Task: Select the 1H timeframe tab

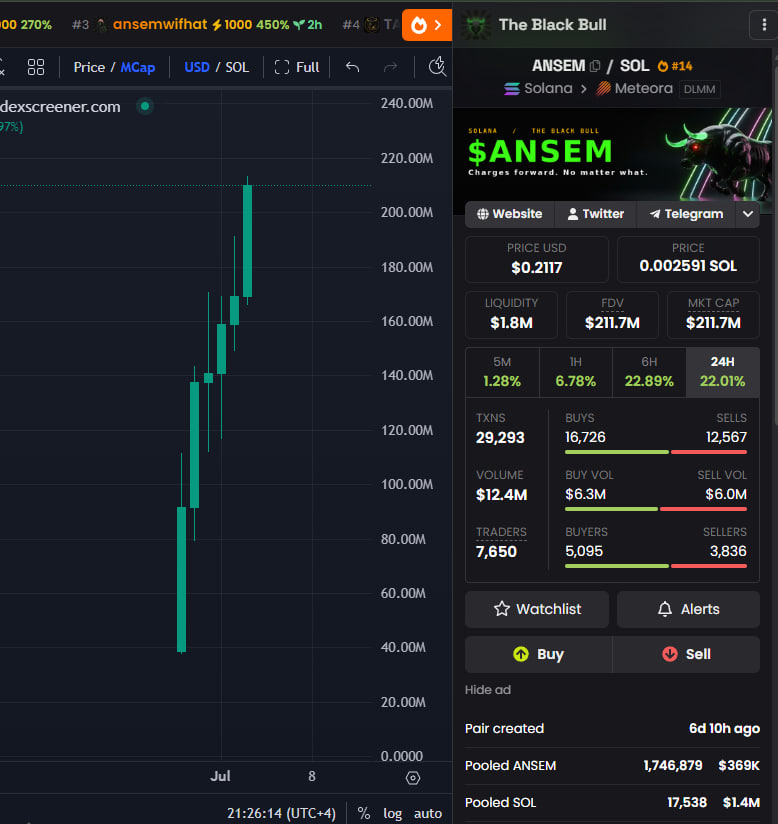Action: click(x=576, y=372)
